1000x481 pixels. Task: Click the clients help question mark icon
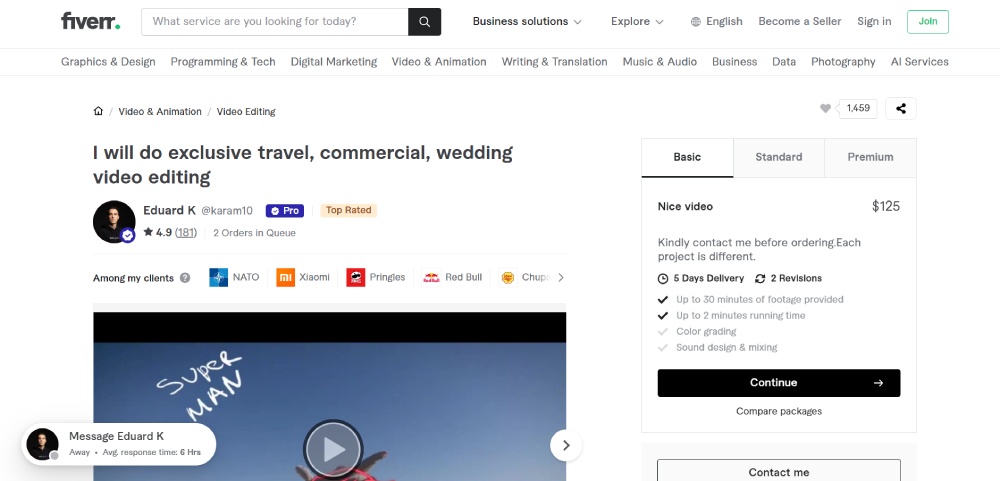185,278
